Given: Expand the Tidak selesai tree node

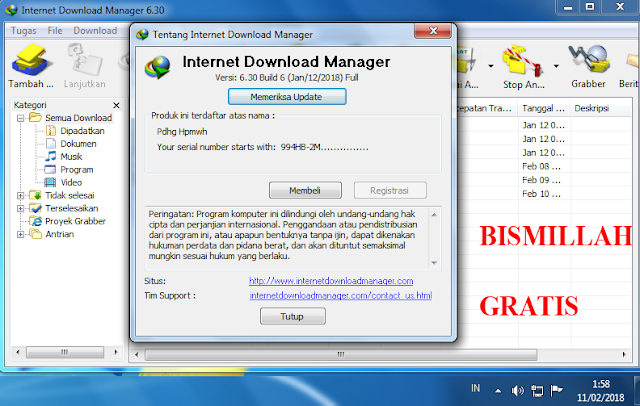Looking at the screenshot, I should pos(20,195).
